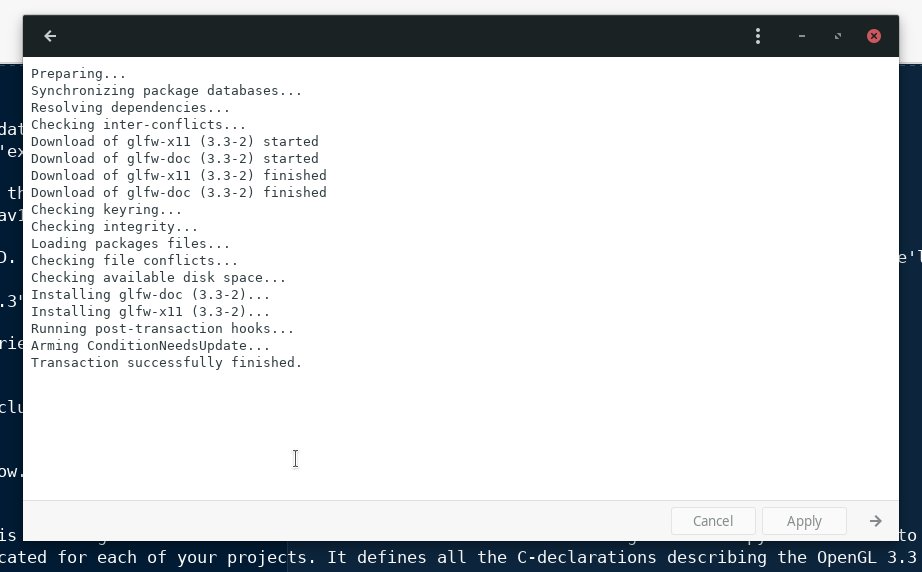The image size is (922, 572).
Task: Open the three-dot options menu
Action: 758,36
